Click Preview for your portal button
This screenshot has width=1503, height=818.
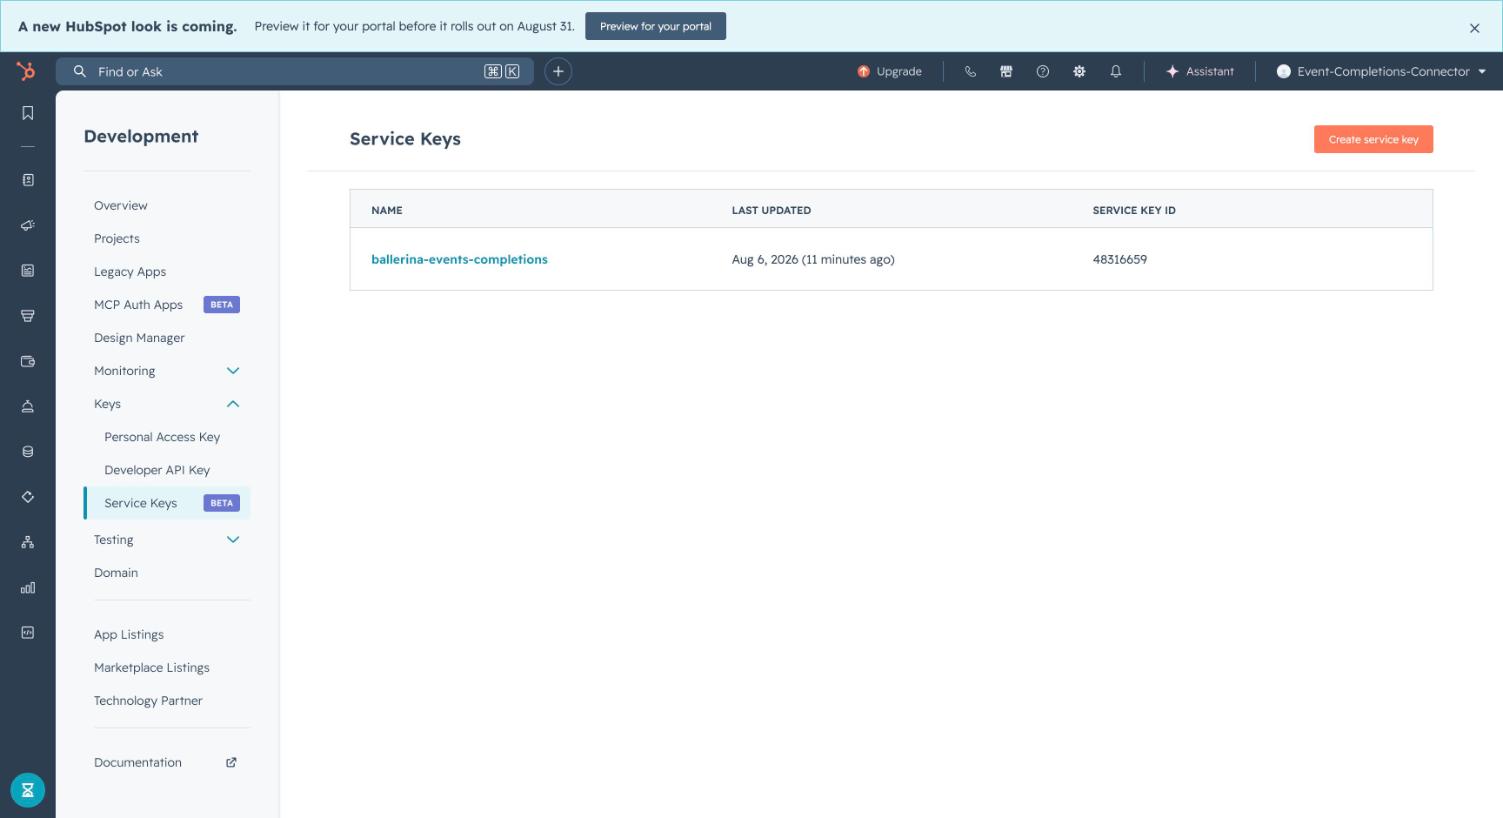(x=655, y=26)
